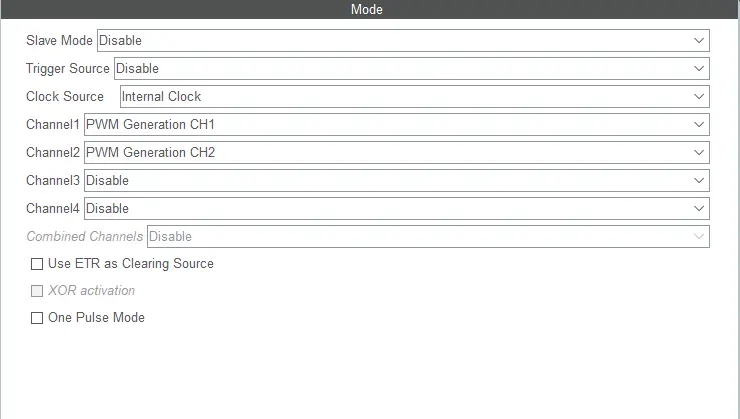Screen dimensions: 740x419
Task: Click the Clock Source chevron arrow
Action: [699, 97]
